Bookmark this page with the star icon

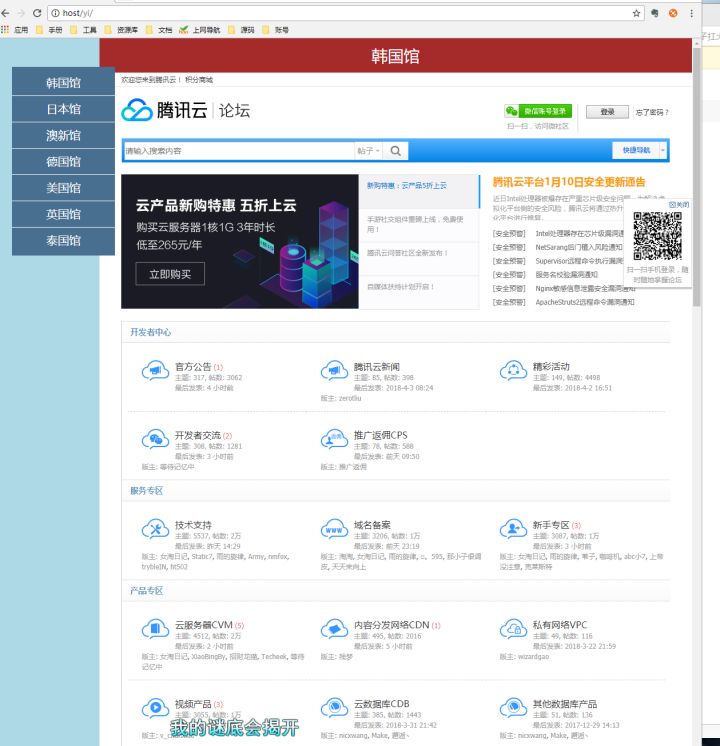636,13
